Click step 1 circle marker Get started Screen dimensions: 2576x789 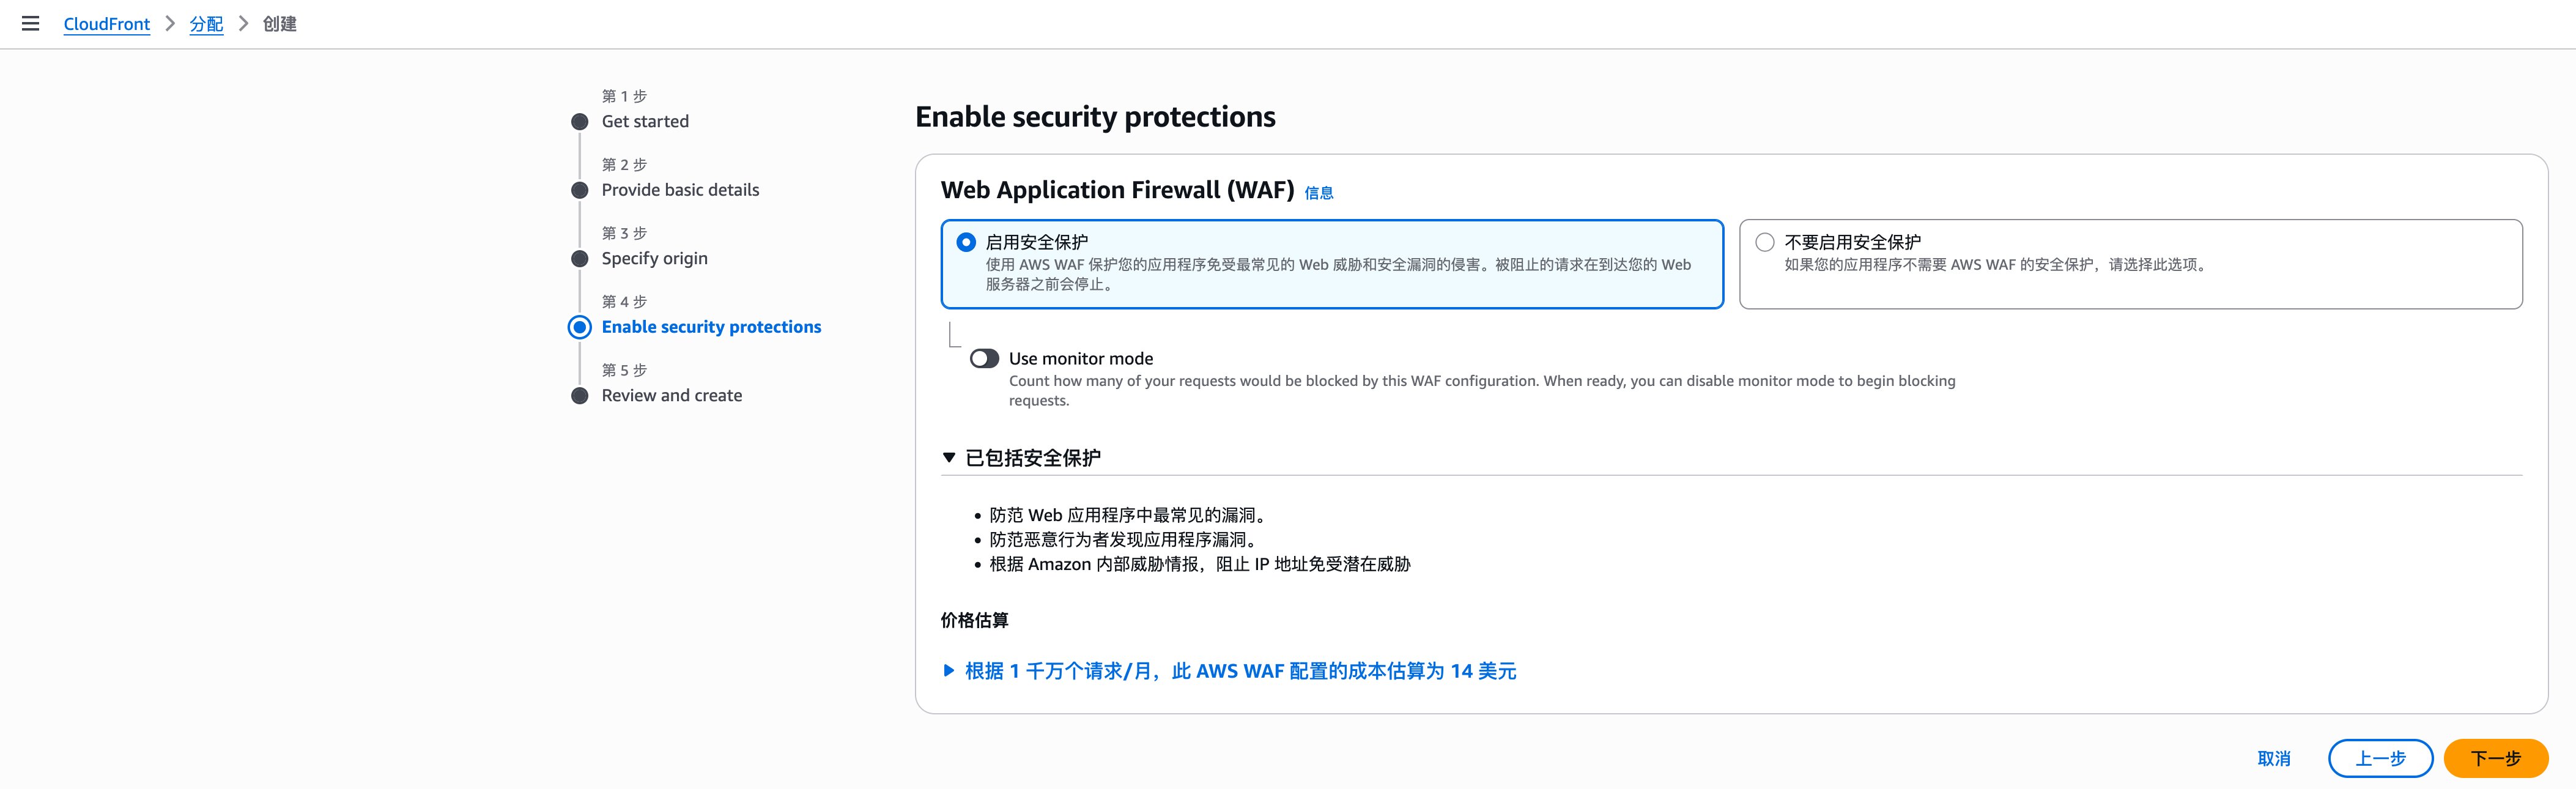[x=579, y=122]
